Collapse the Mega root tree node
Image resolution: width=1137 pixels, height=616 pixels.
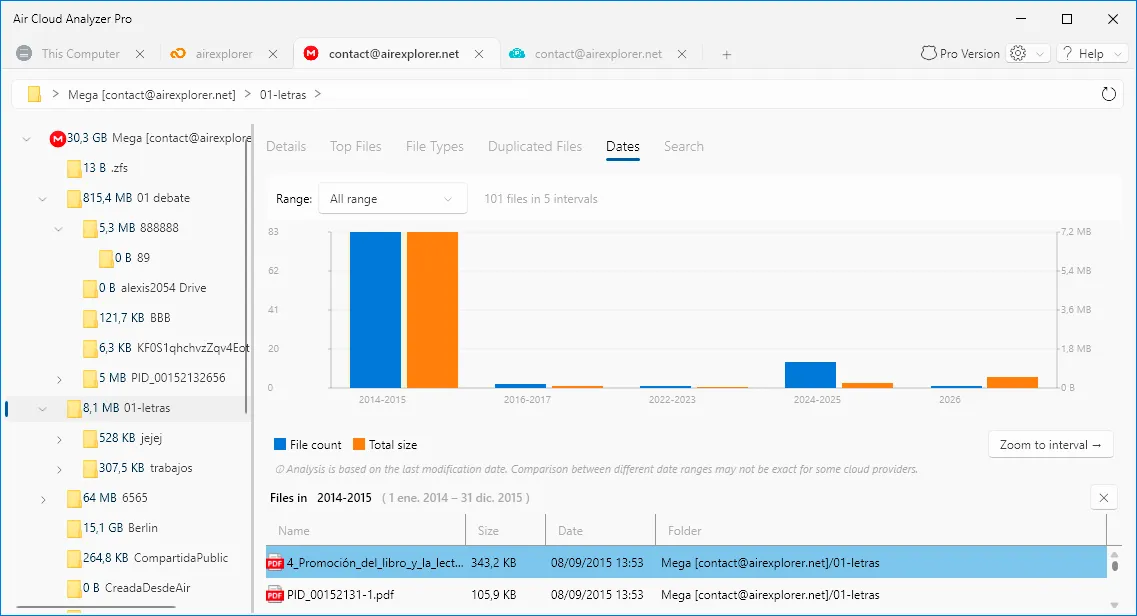[27, 138]
